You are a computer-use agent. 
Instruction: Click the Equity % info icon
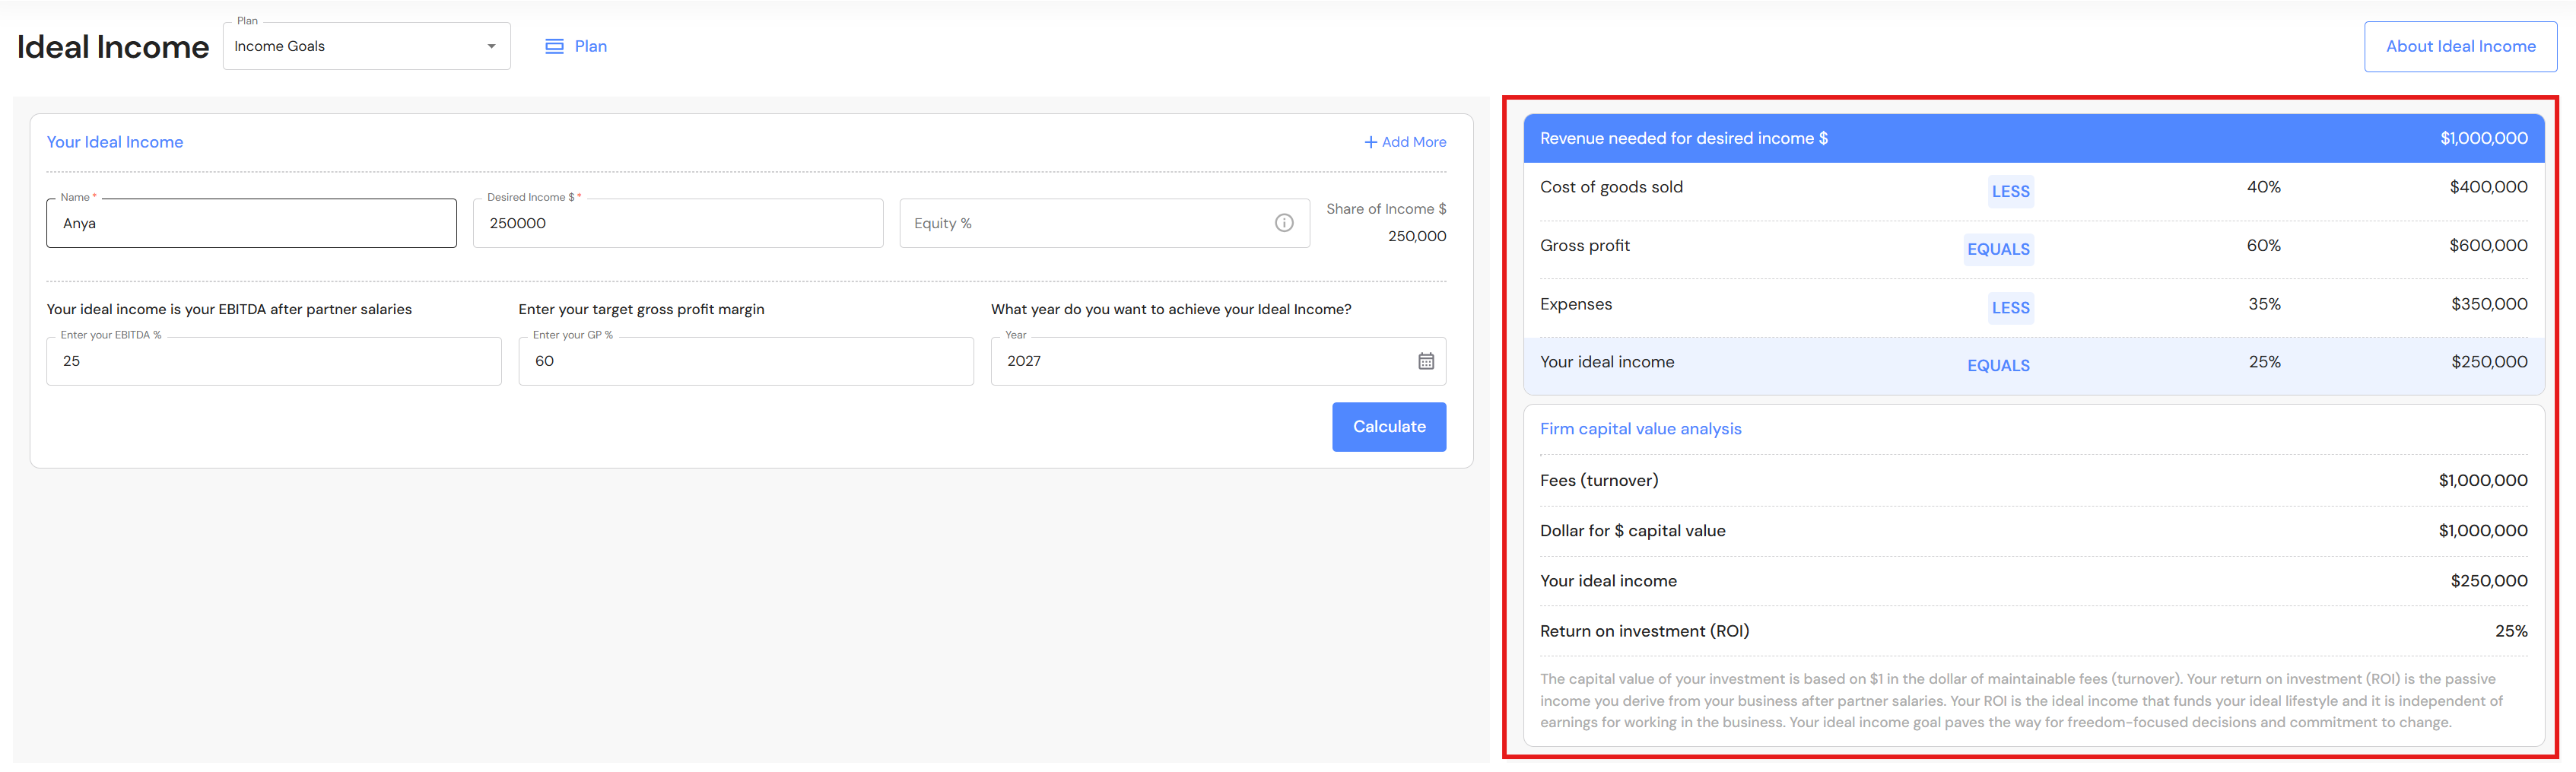[1284, 223]
